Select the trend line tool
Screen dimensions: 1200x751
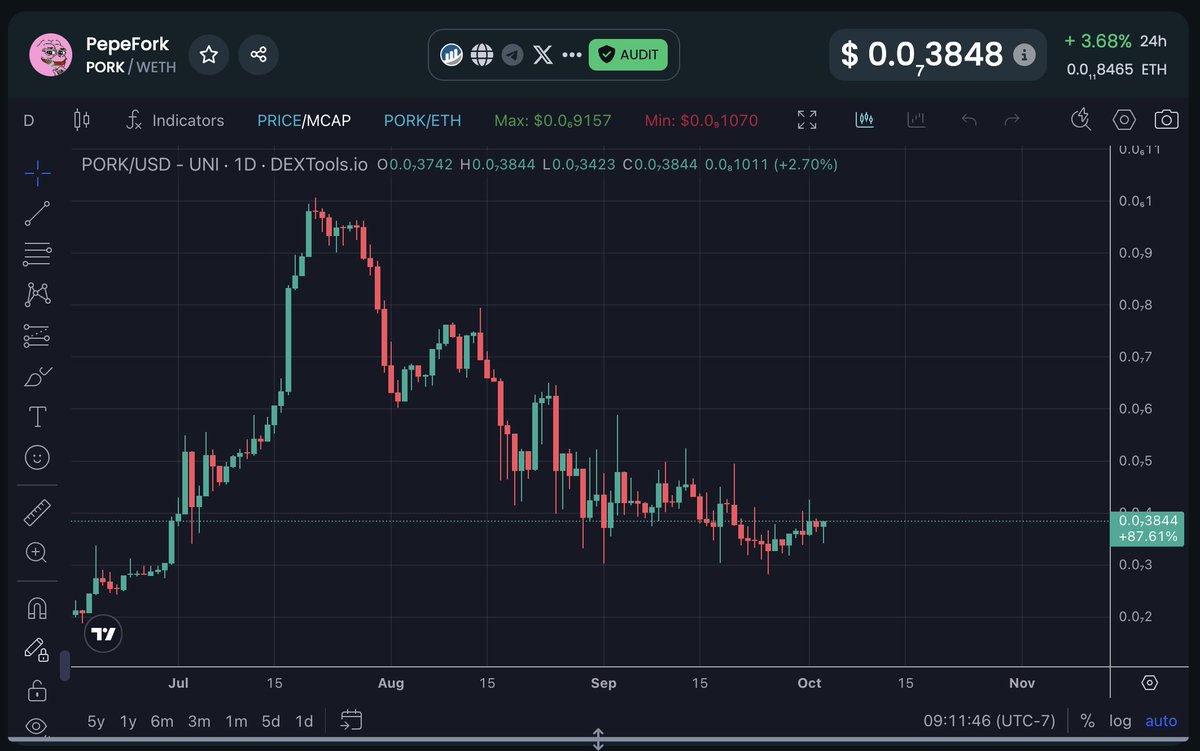(38, 213)
